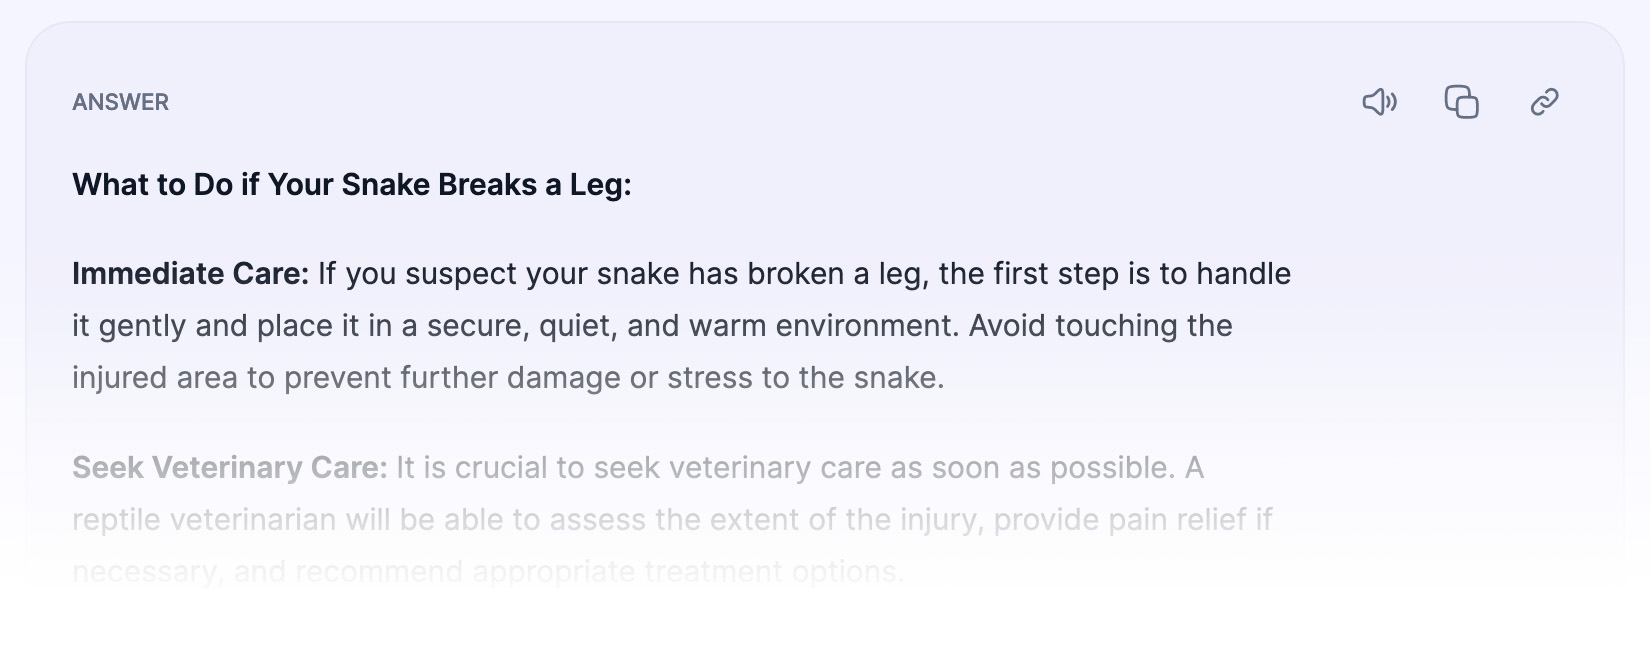The width and height of the screenshot is (1650, 650).
Task: Click the words 'provide pain relief if'
Action: (x=1133, y=520)
